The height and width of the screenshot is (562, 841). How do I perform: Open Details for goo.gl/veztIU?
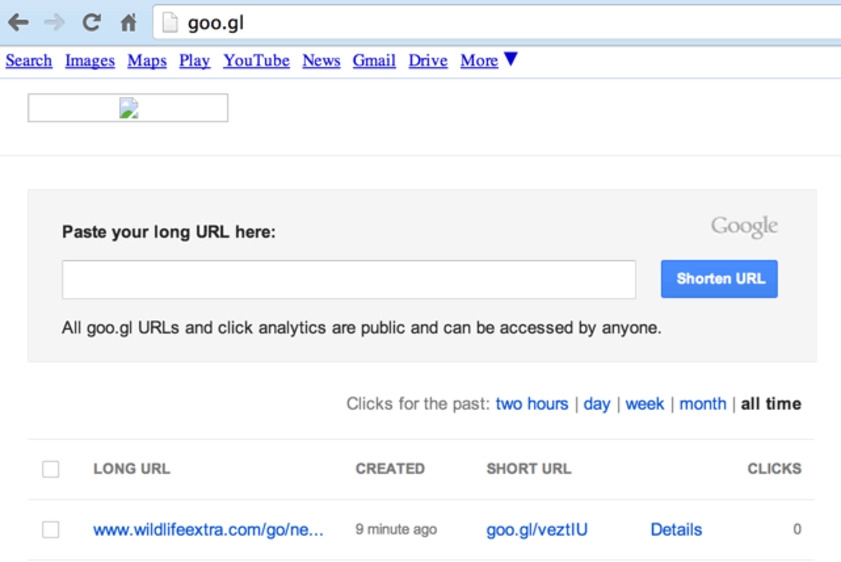point(676,530)
